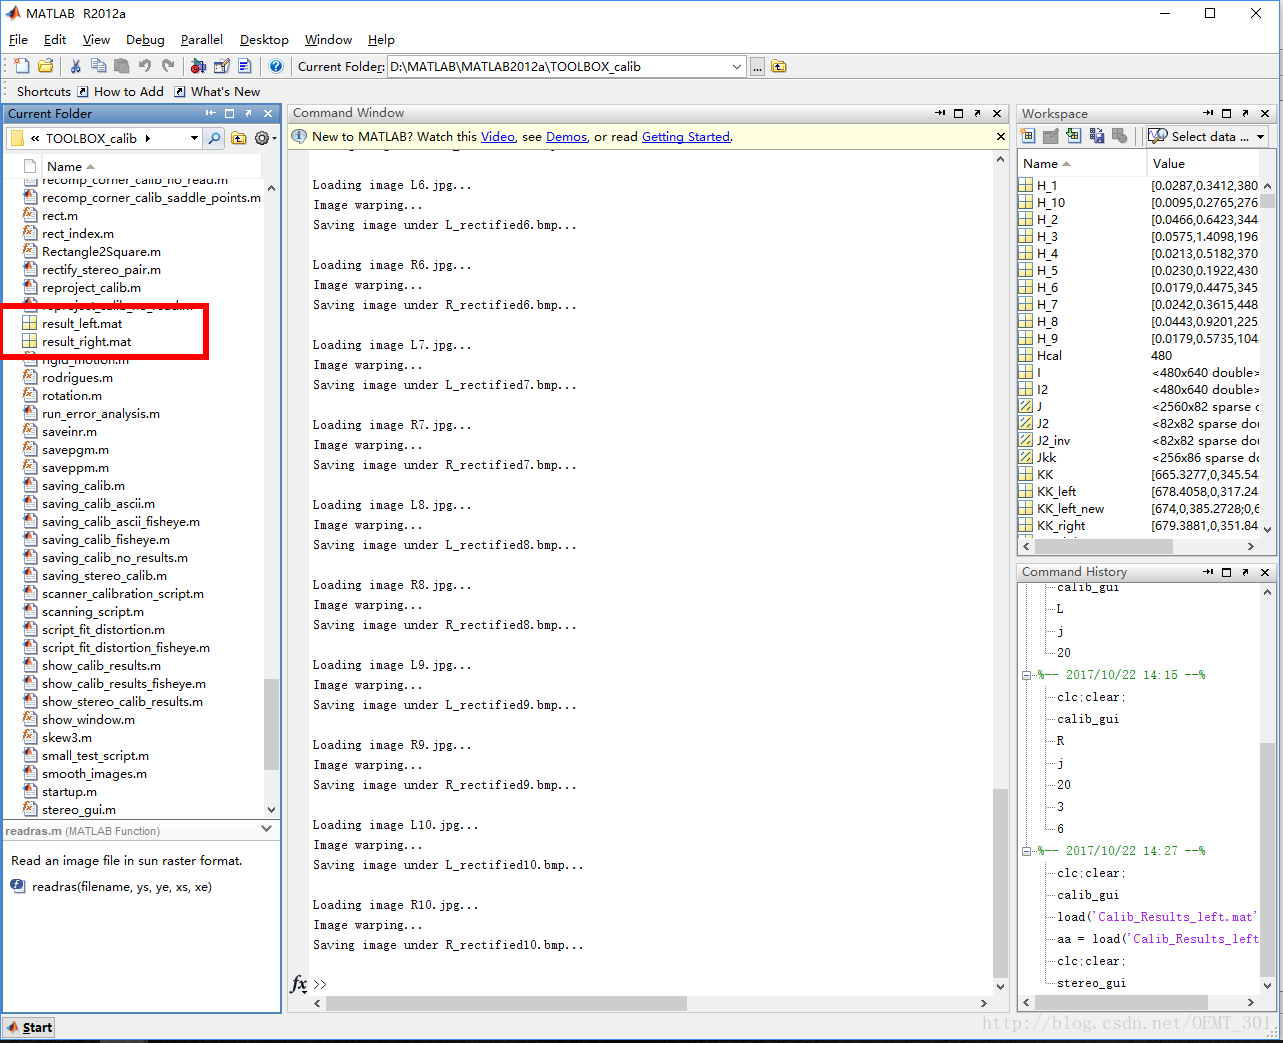Collapse the 2017/10/22 14:27 history group
The width and height of the screenshot is (1283, 1043).
1026,851
